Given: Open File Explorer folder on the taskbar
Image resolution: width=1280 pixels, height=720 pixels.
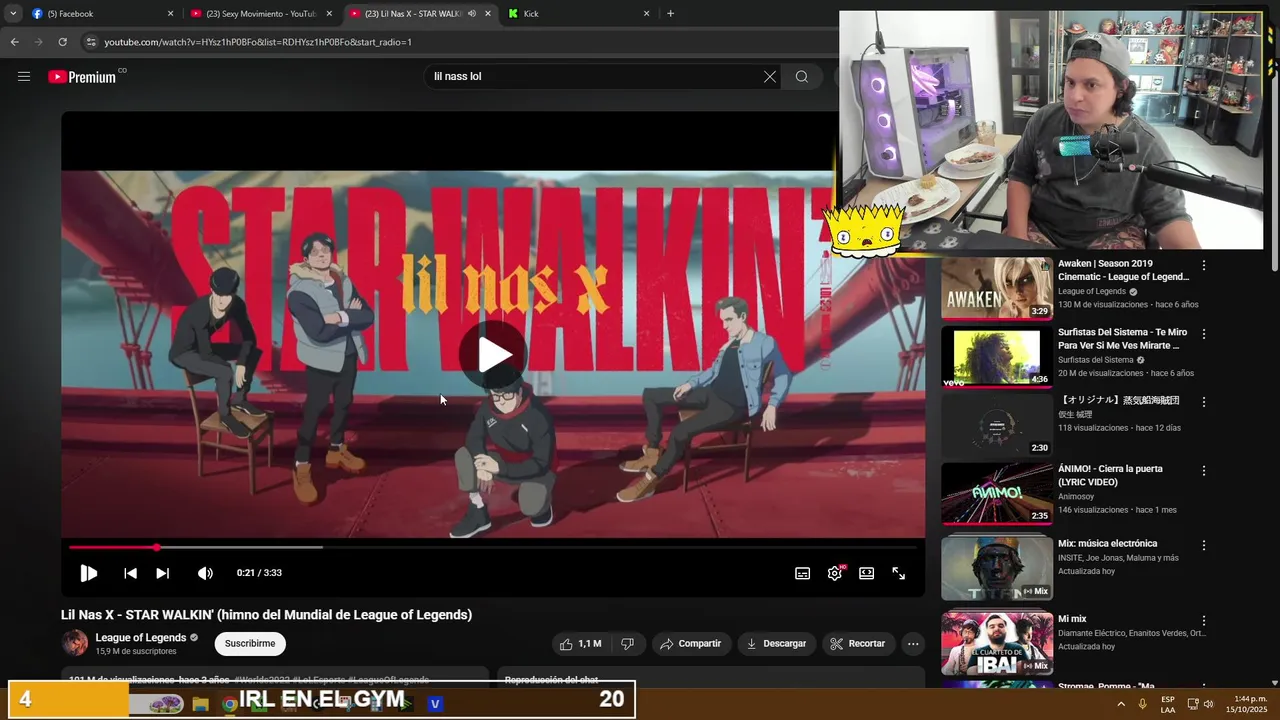Looking at the screenshot, I should click(200, 703).
